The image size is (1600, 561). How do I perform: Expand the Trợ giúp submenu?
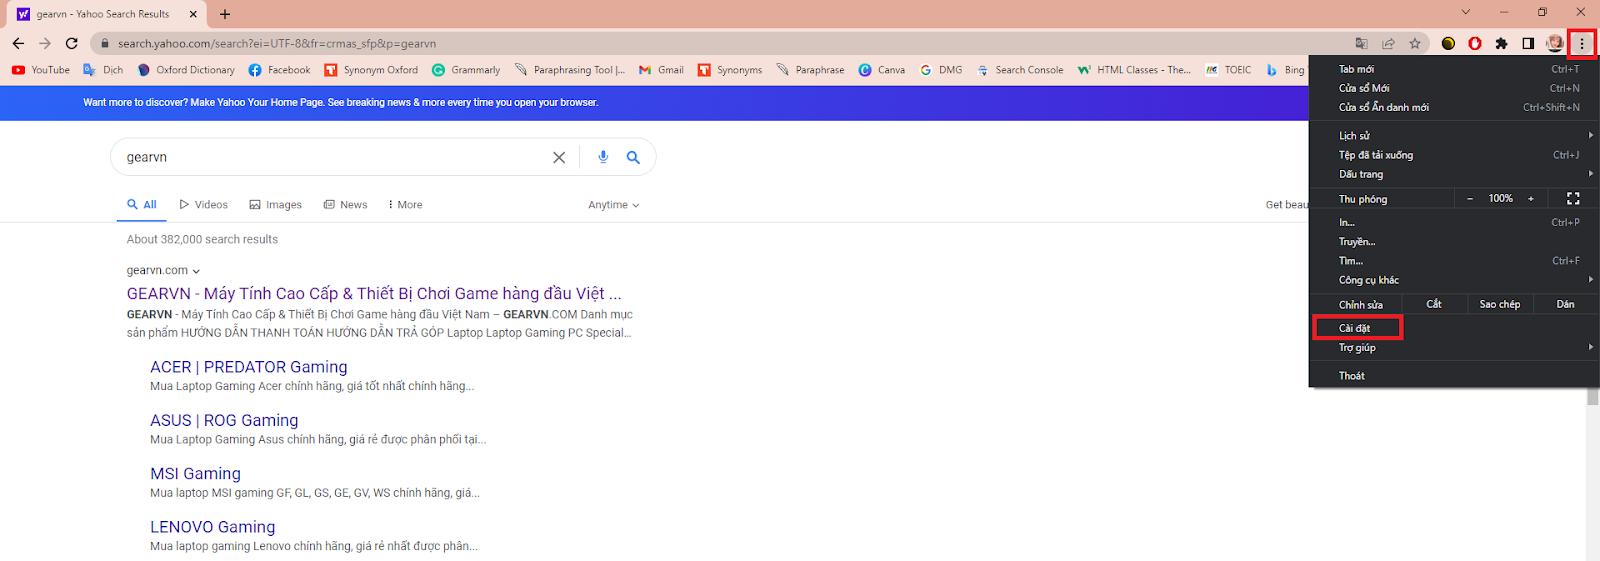[x=1454, y=348]
